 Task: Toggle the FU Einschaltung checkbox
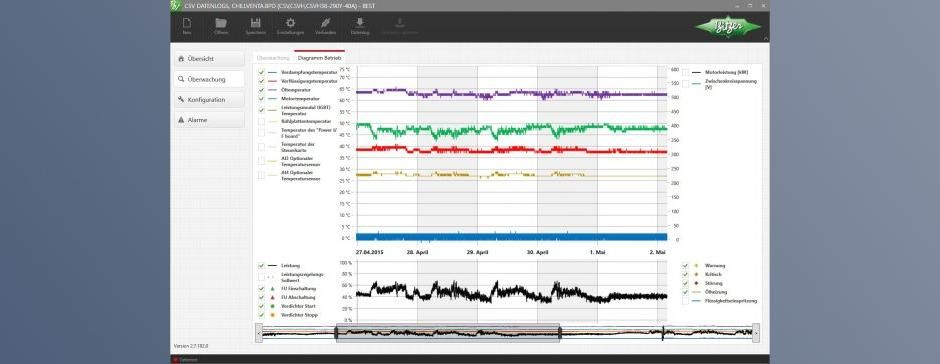point(261,288)
